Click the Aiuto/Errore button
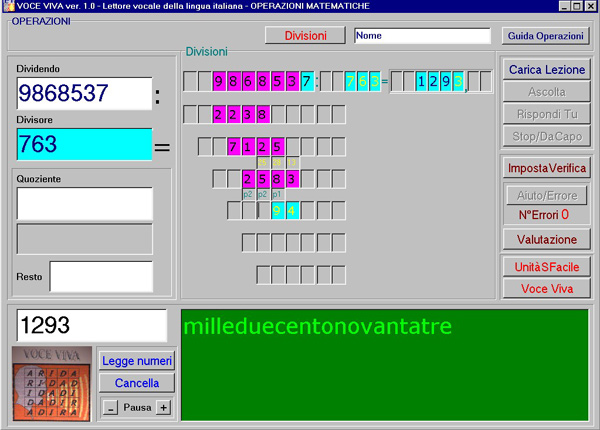 [x=546, y=195]
